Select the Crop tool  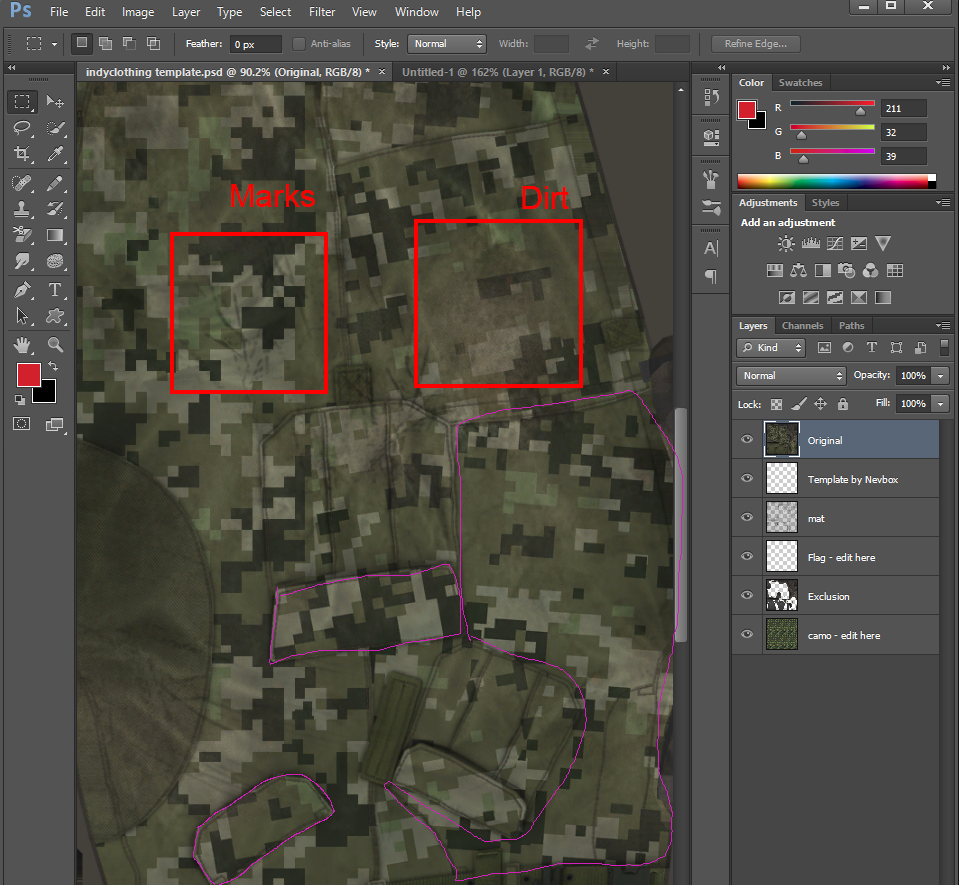[x=21, y=154]
